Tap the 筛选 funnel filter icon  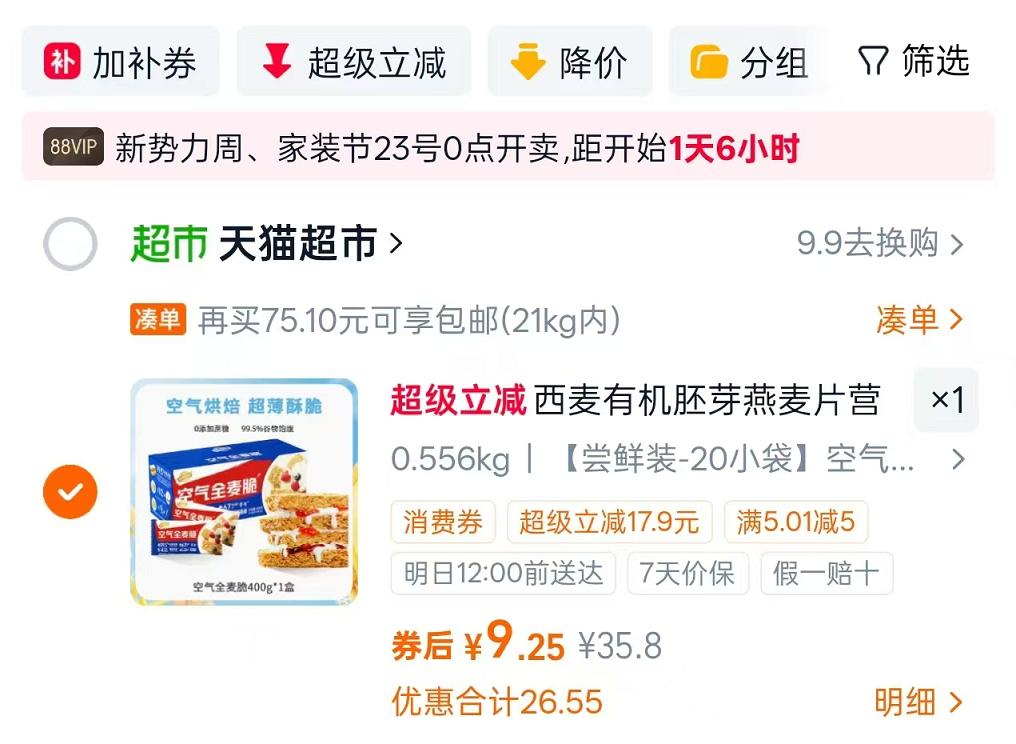pyautogui.click(x=873, y=61)
